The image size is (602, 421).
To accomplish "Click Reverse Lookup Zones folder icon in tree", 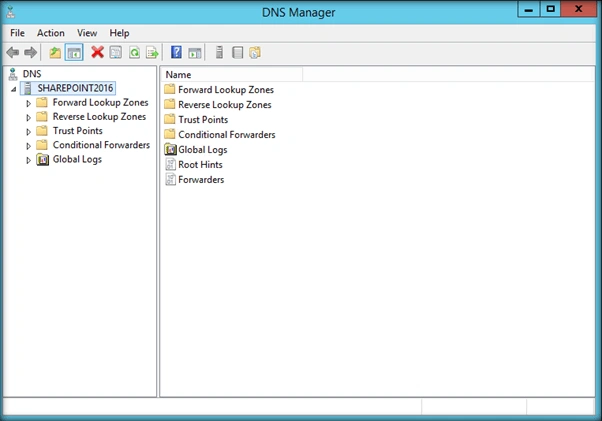I will 42,117.
